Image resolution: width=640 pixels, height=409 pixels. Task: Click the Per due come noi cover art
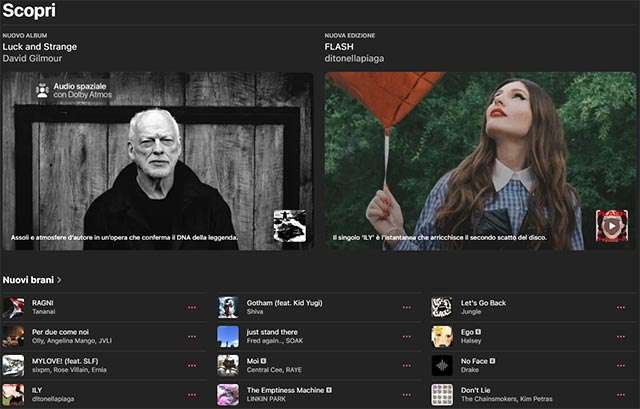coord(13,336)
